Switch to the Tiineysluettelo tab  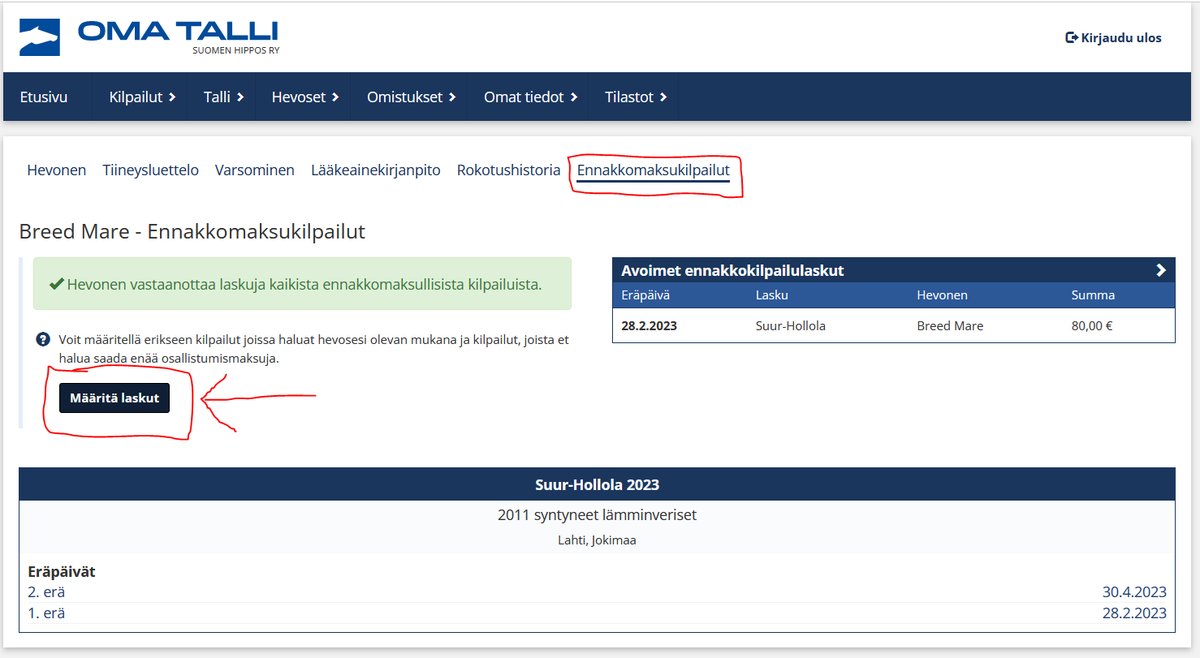[150, 170]
